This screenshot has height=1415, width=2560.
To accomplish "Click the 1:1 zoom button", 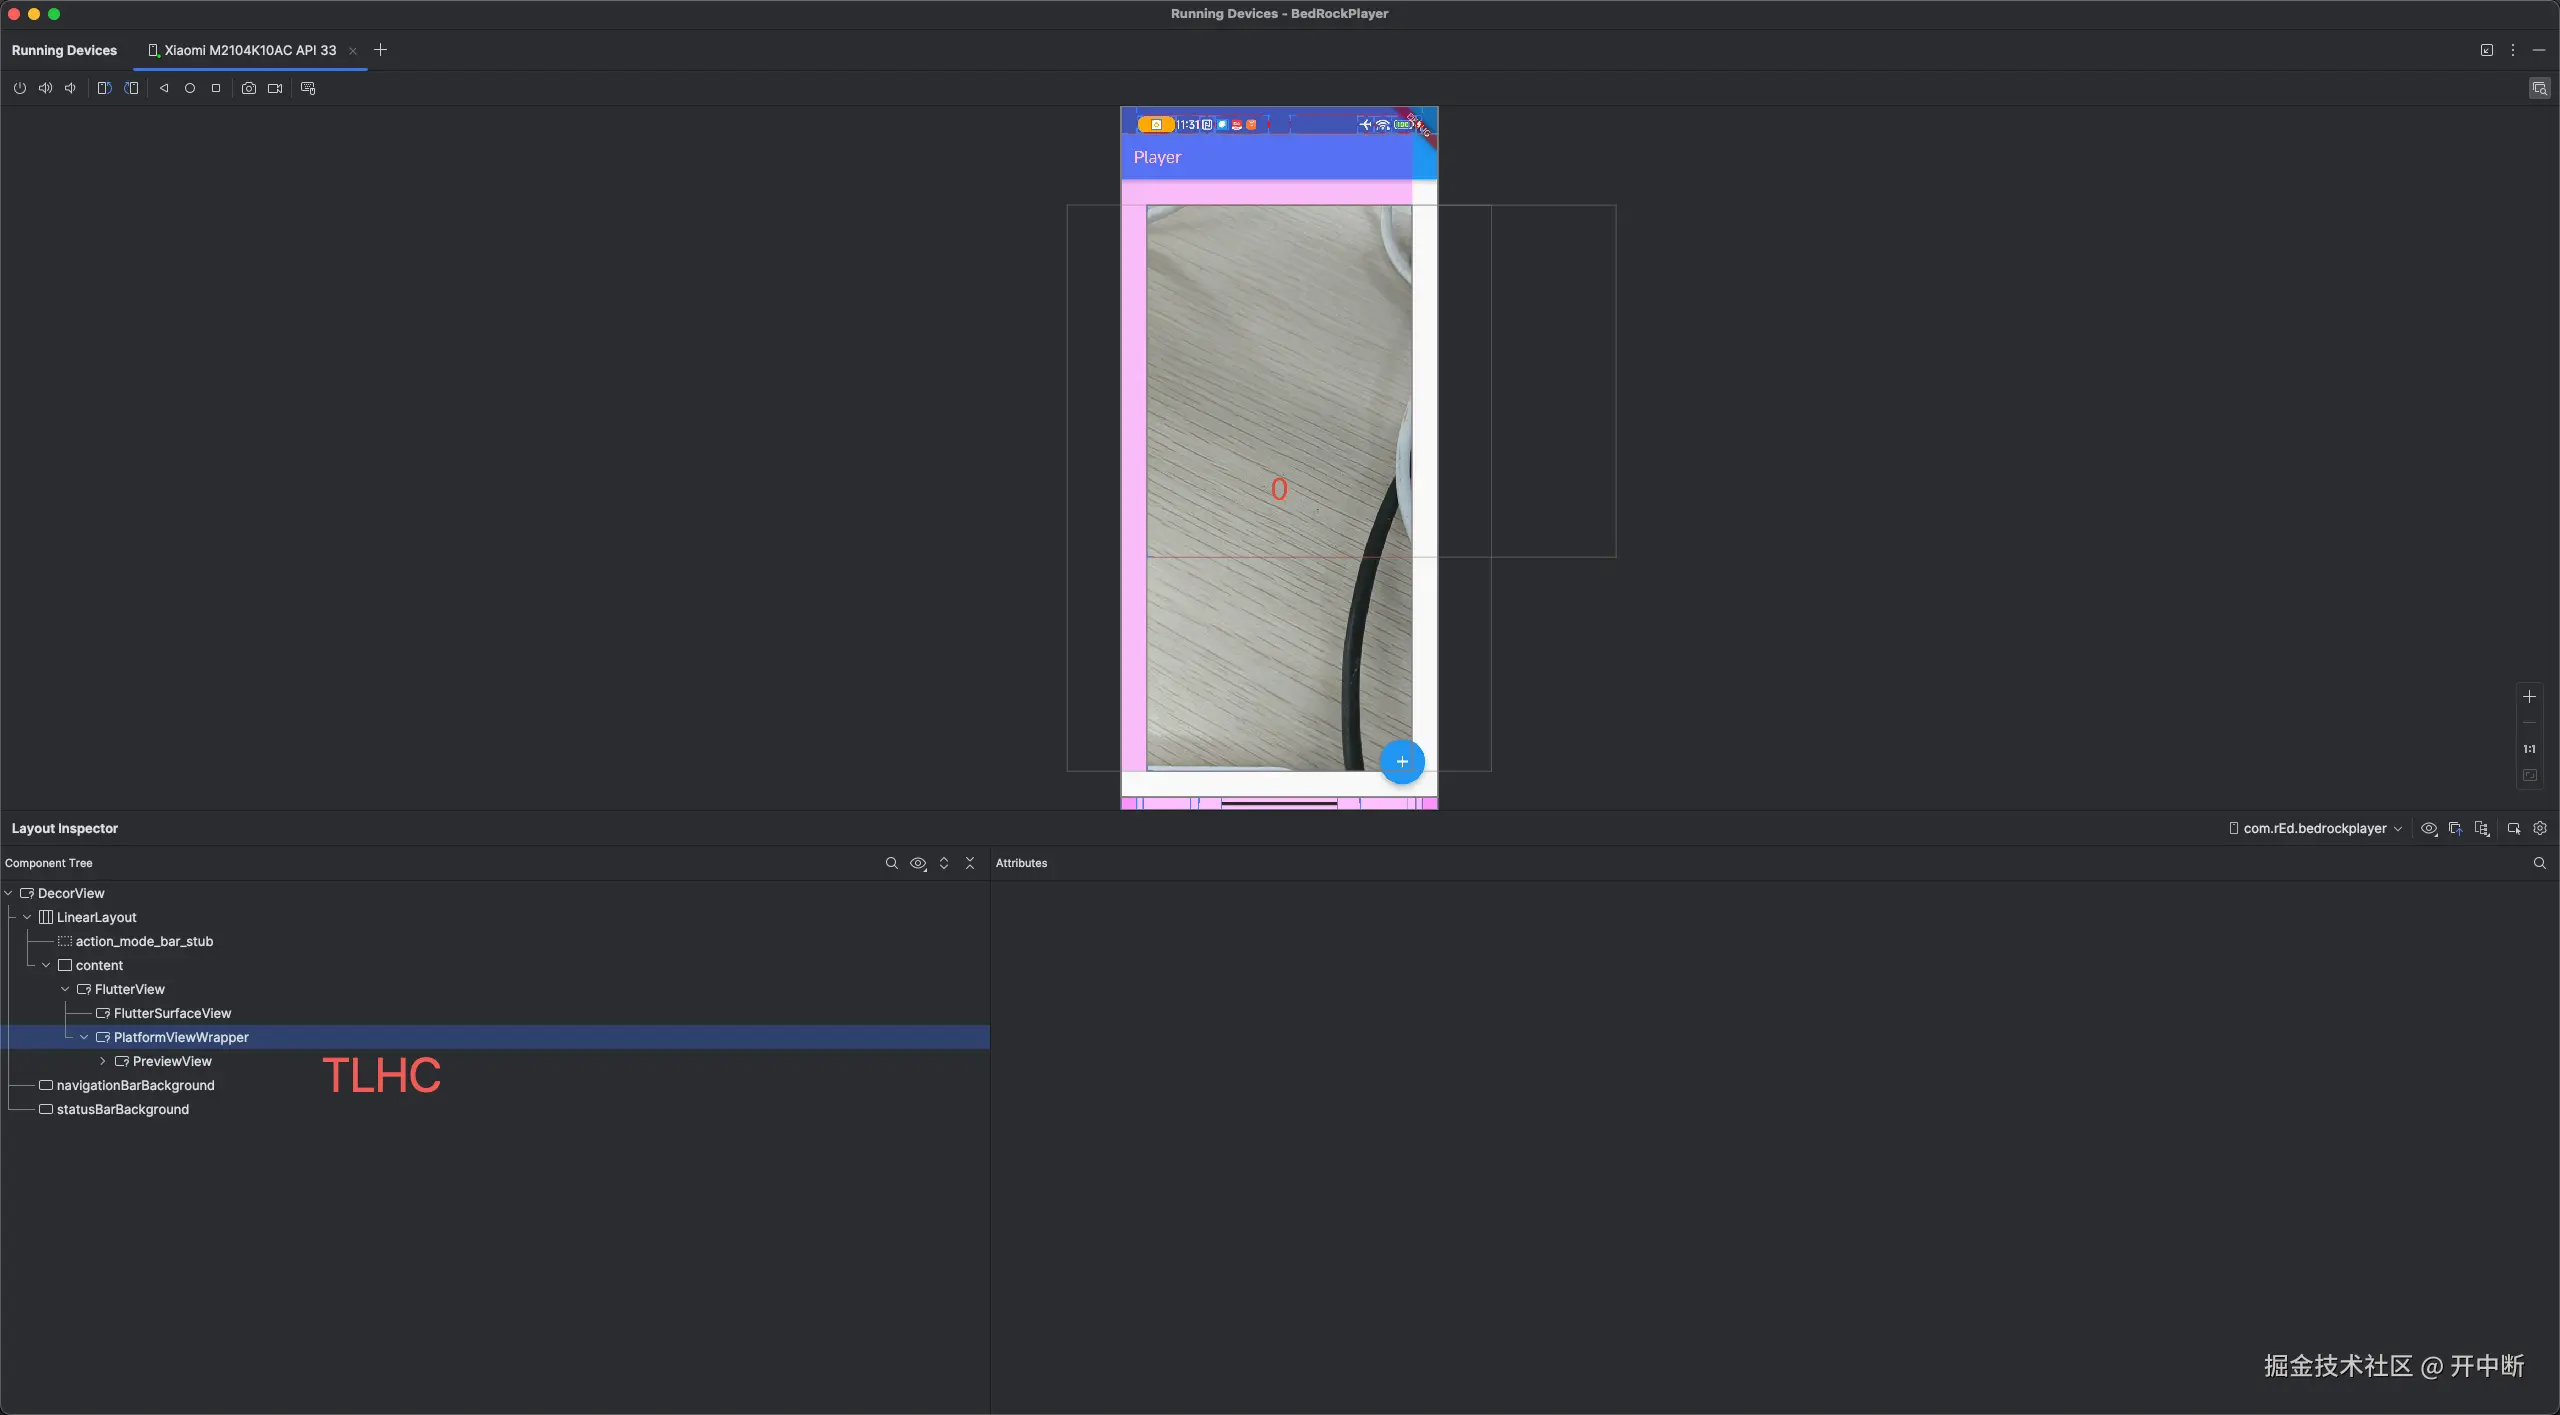I will click(x=2529, y=749).
